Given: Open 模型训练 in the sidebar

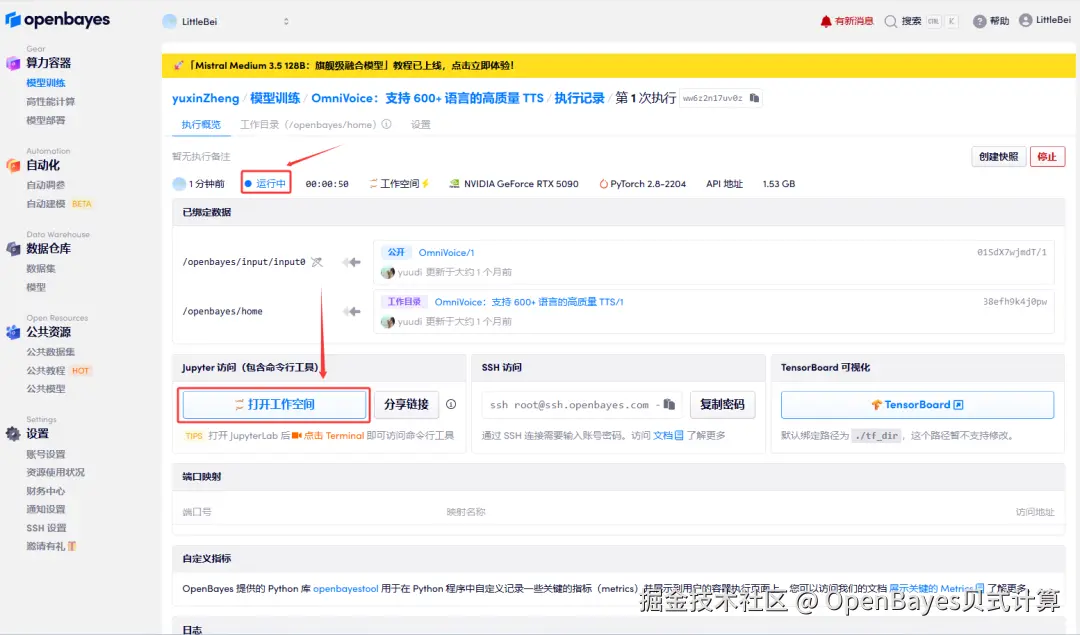Looking at the screenshot, I should [x=45, y=83].
